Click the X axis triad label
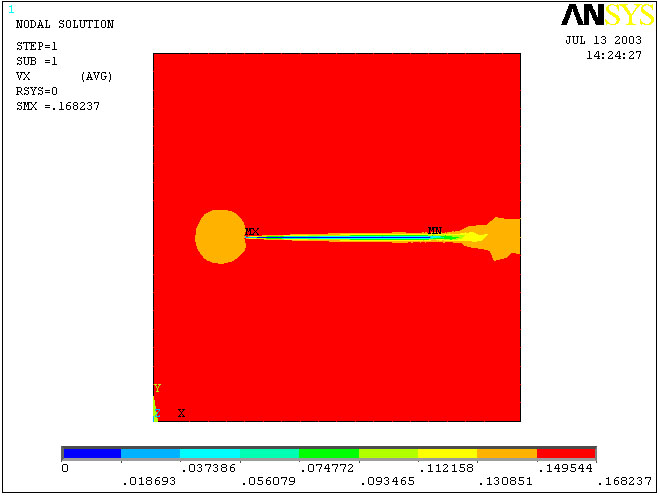 (181, 413)
